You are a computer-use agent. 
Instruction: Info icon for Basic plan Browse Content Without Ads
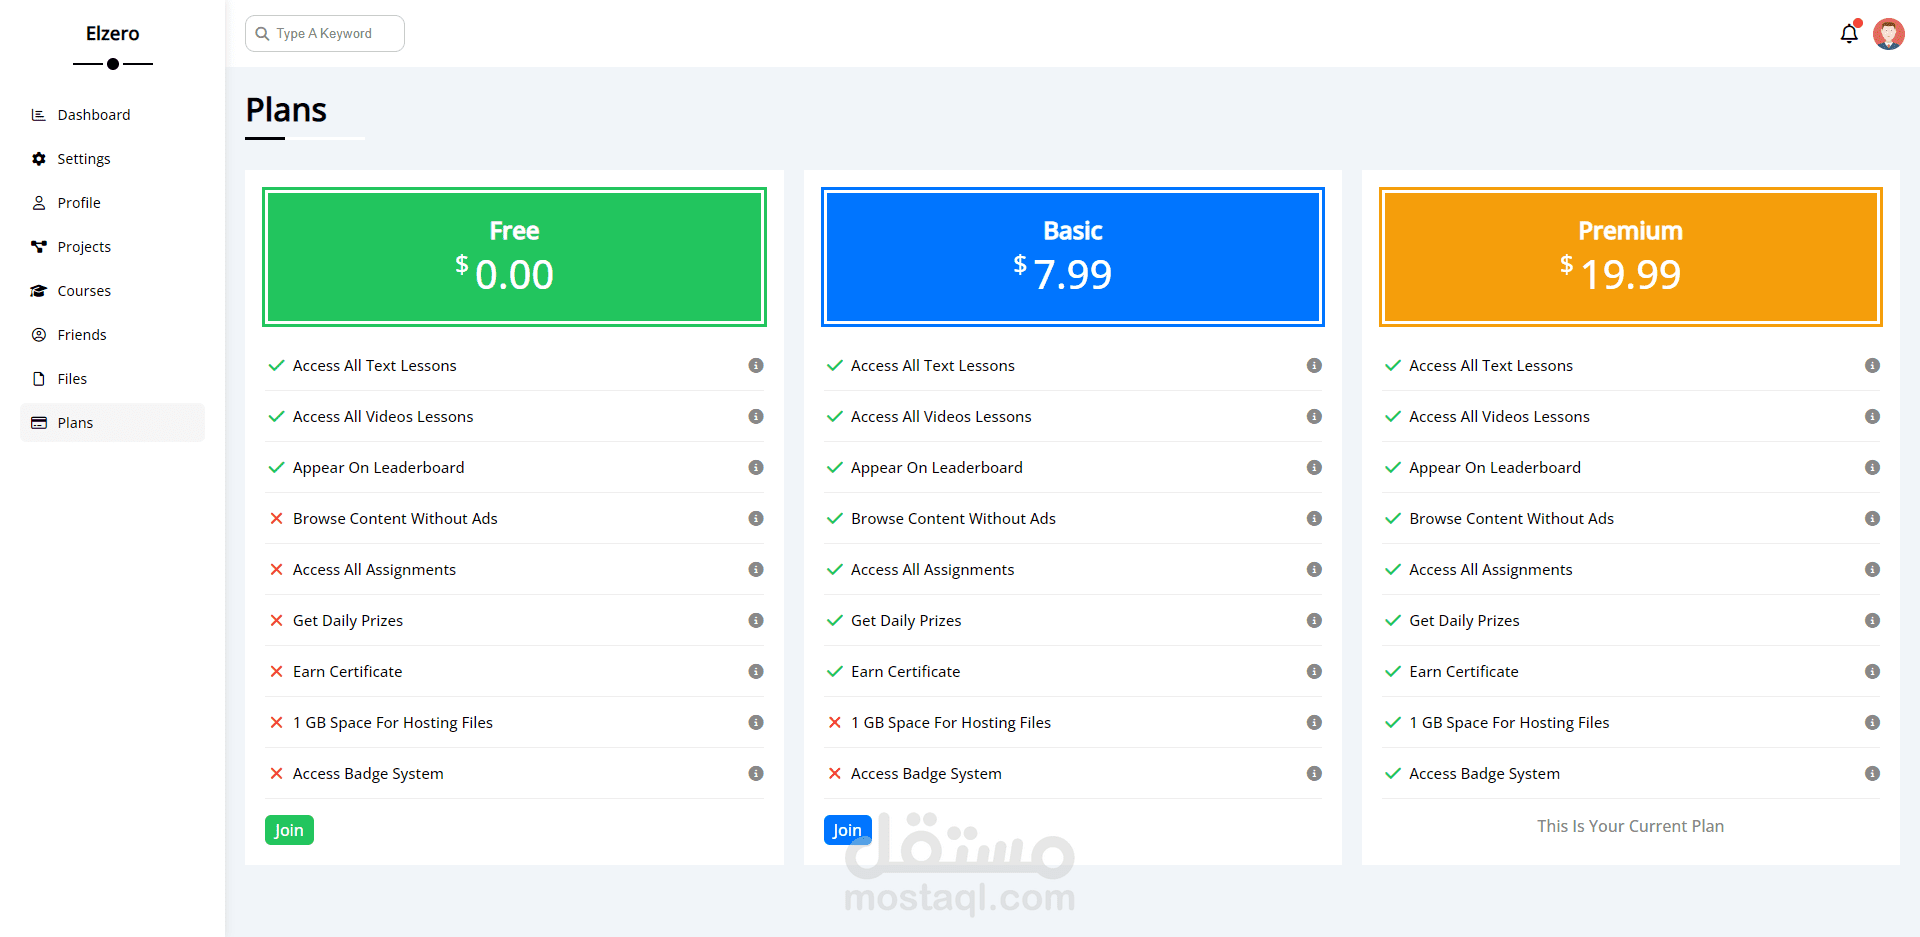click(1314, 519)
